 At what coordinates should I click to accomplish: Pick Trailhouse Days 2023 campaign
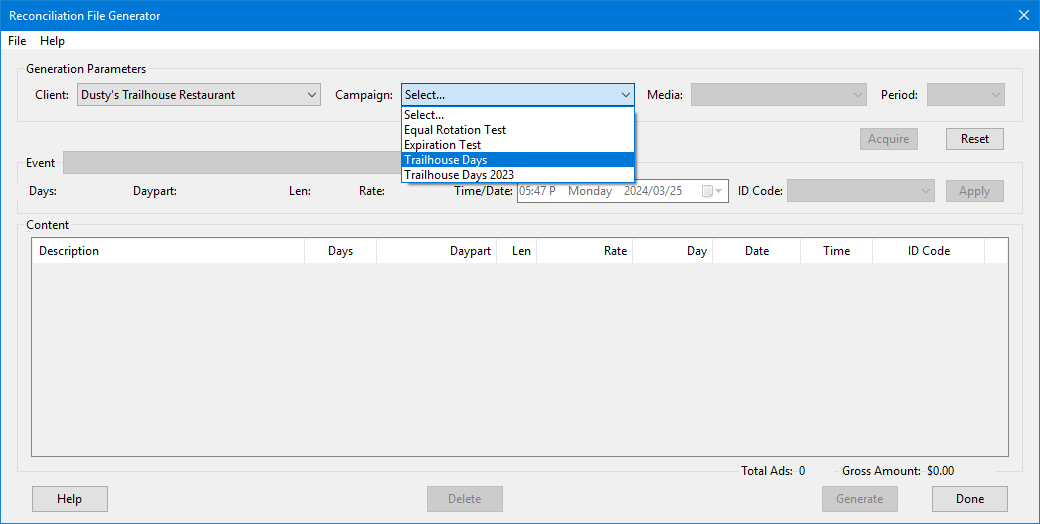pyautogui.click(x=459, y=175)
